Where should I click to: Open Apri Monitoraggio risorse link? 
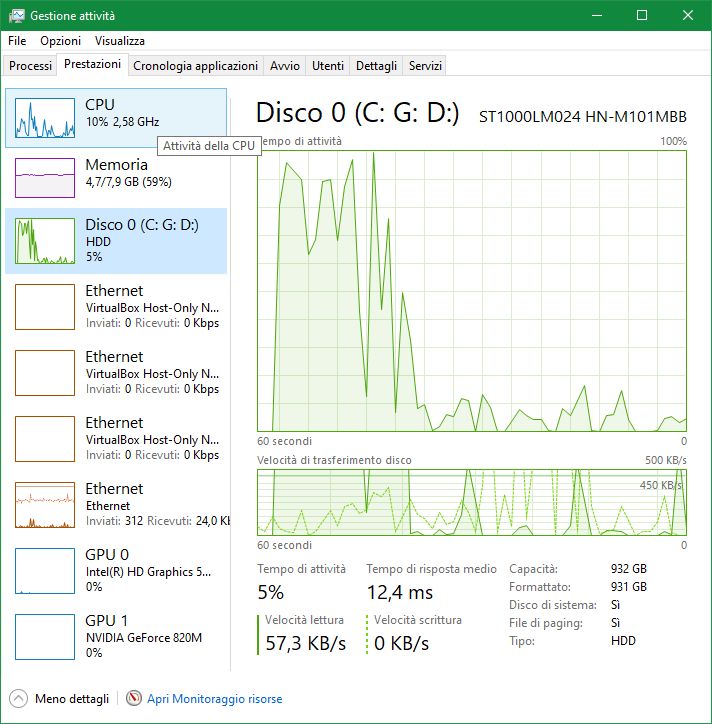click(x=215, y=699)
